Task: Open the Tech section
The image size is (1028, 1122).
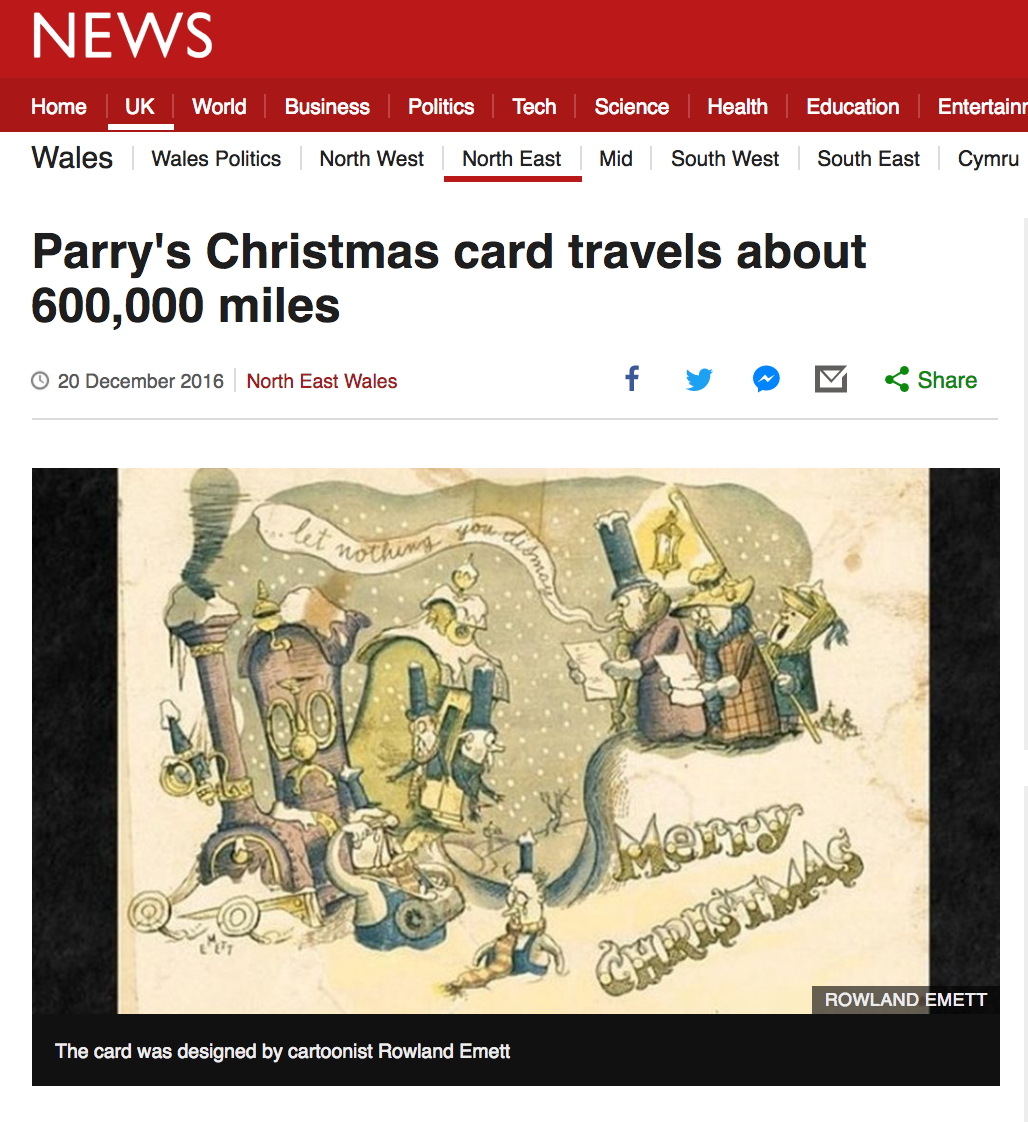Action: click(534, 107)
